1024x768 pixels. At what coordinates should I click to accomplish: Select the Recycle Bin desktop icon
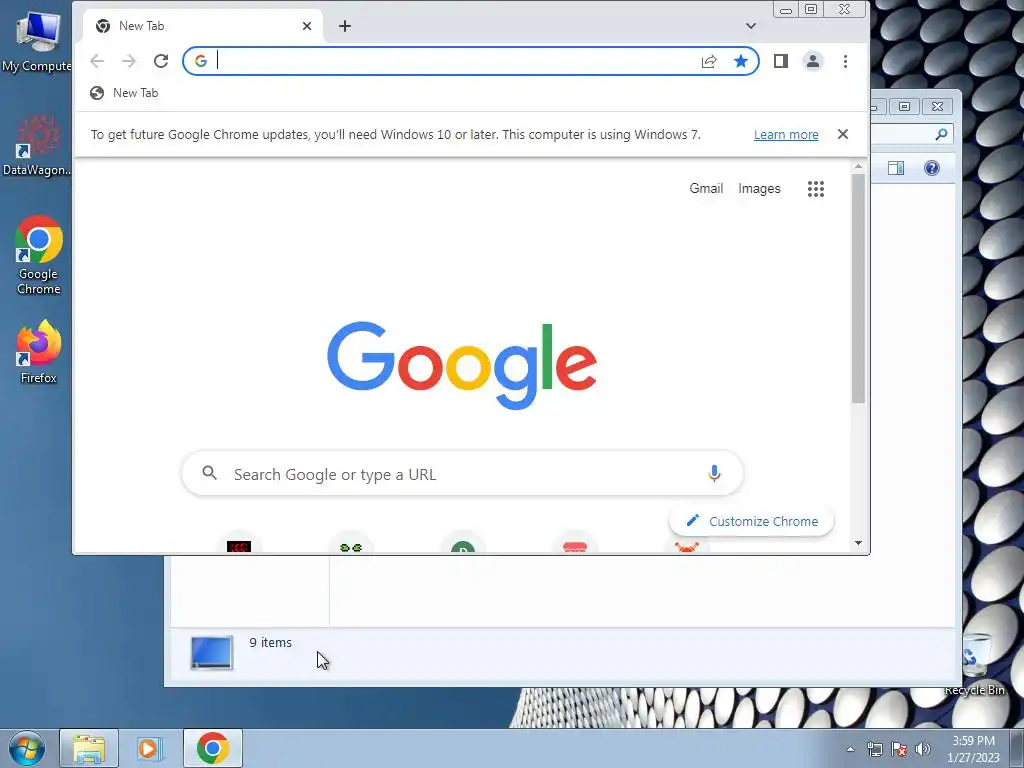pos(977,664)
